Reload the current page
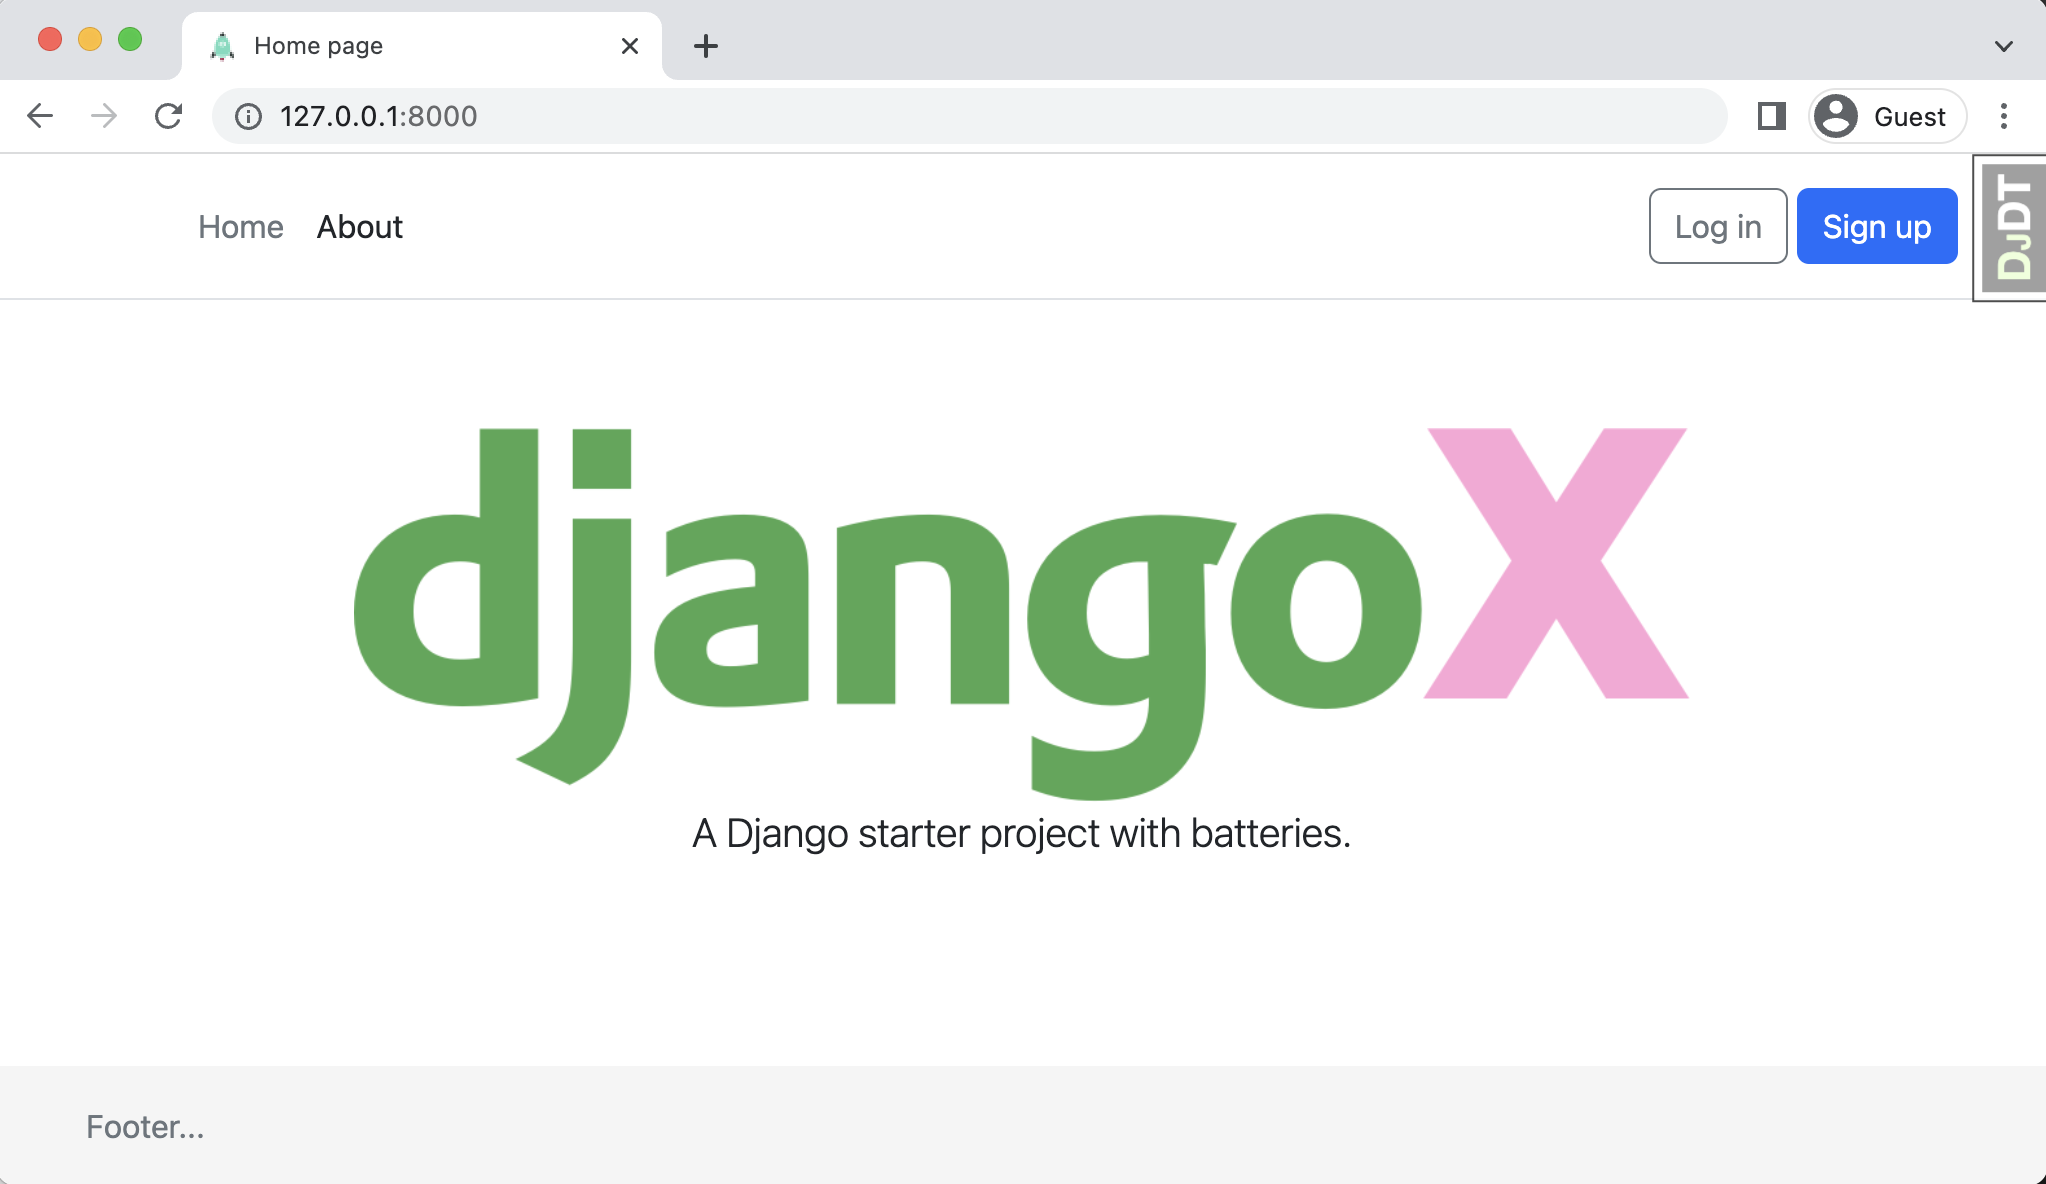This screenshot has width=2046, height=1184. coord(168,116)
